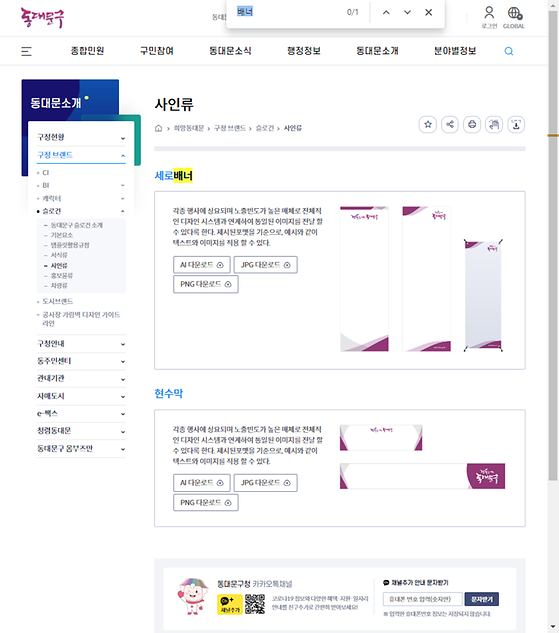Screen dimensions: 559x633
Task: Expand 구정안내 sidebar section
Action: click(81, 344)
